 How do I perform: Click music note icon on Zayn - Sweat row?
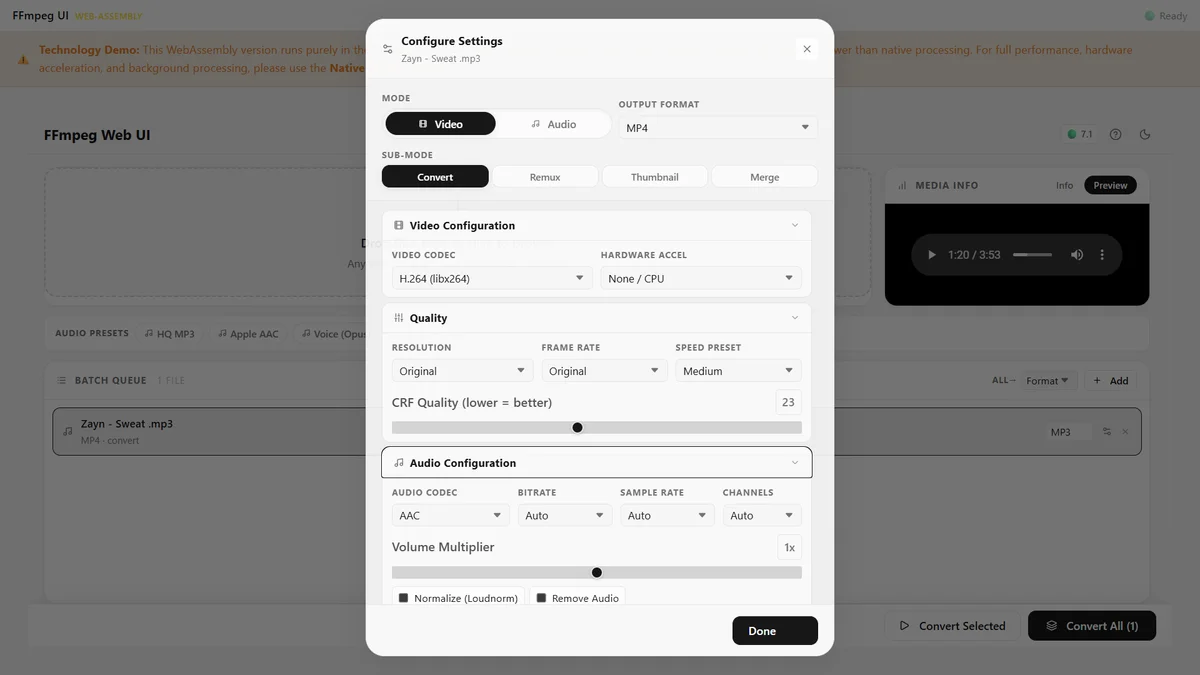68,432
